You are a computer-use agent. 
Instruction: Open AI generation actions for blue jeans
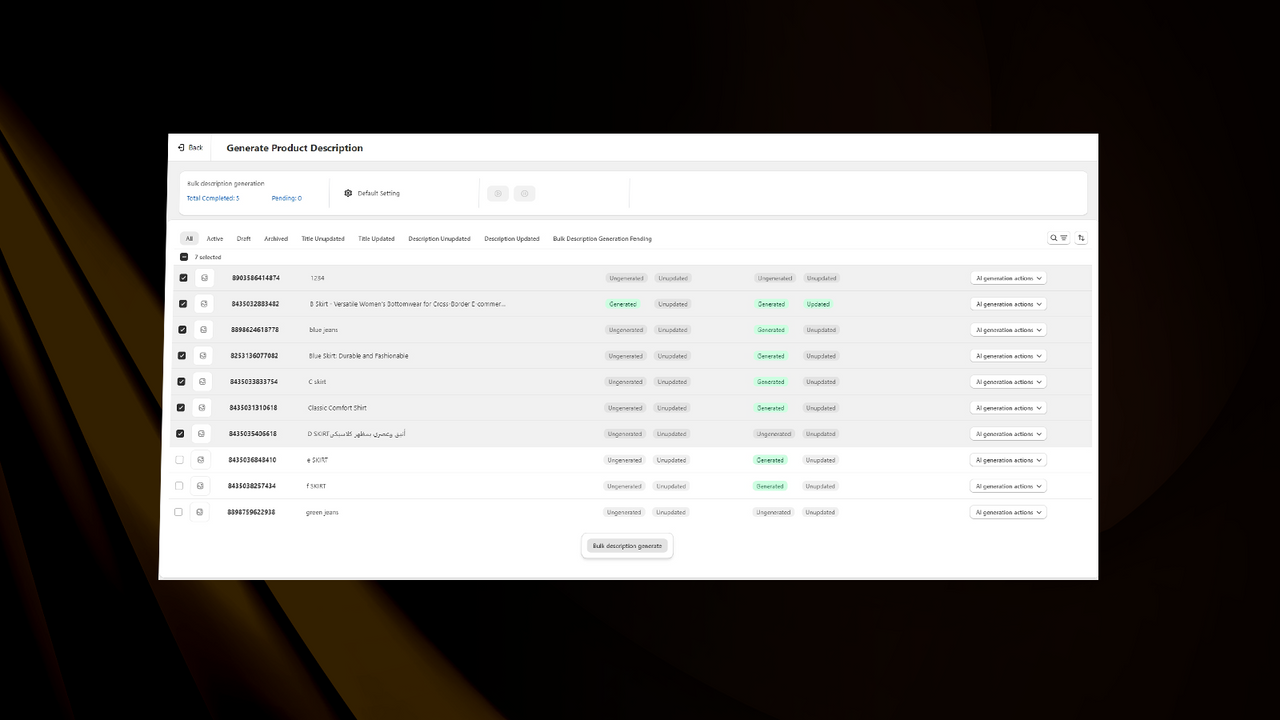(1008, 330)
